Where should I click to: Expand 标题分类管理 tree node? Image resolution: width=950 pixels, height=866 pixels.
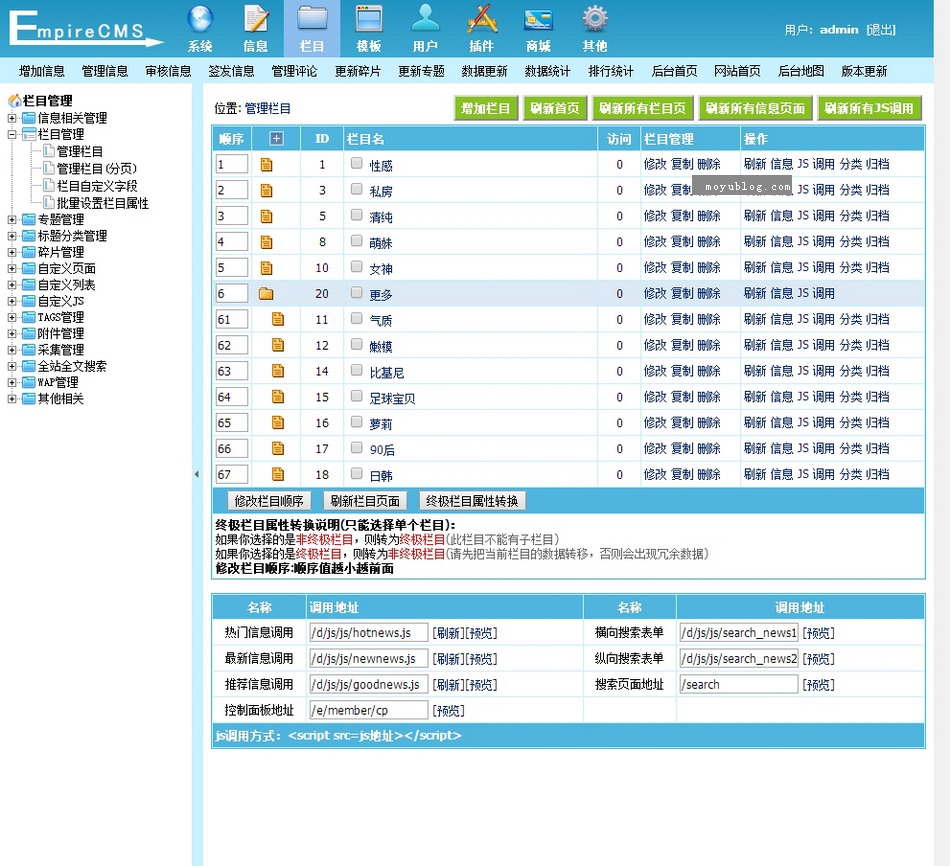(x=12, y=236)
